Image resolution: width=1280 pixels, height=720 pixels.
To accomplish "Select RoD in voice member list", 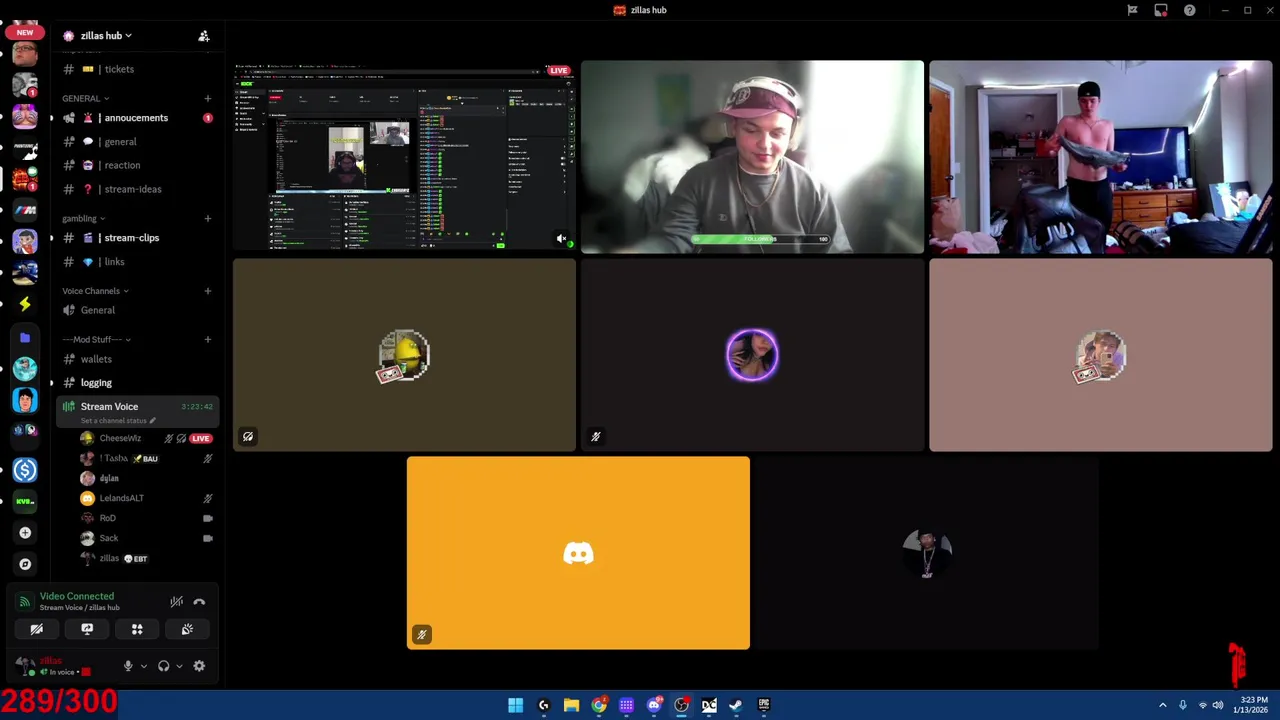I will [x=147, y=518].
